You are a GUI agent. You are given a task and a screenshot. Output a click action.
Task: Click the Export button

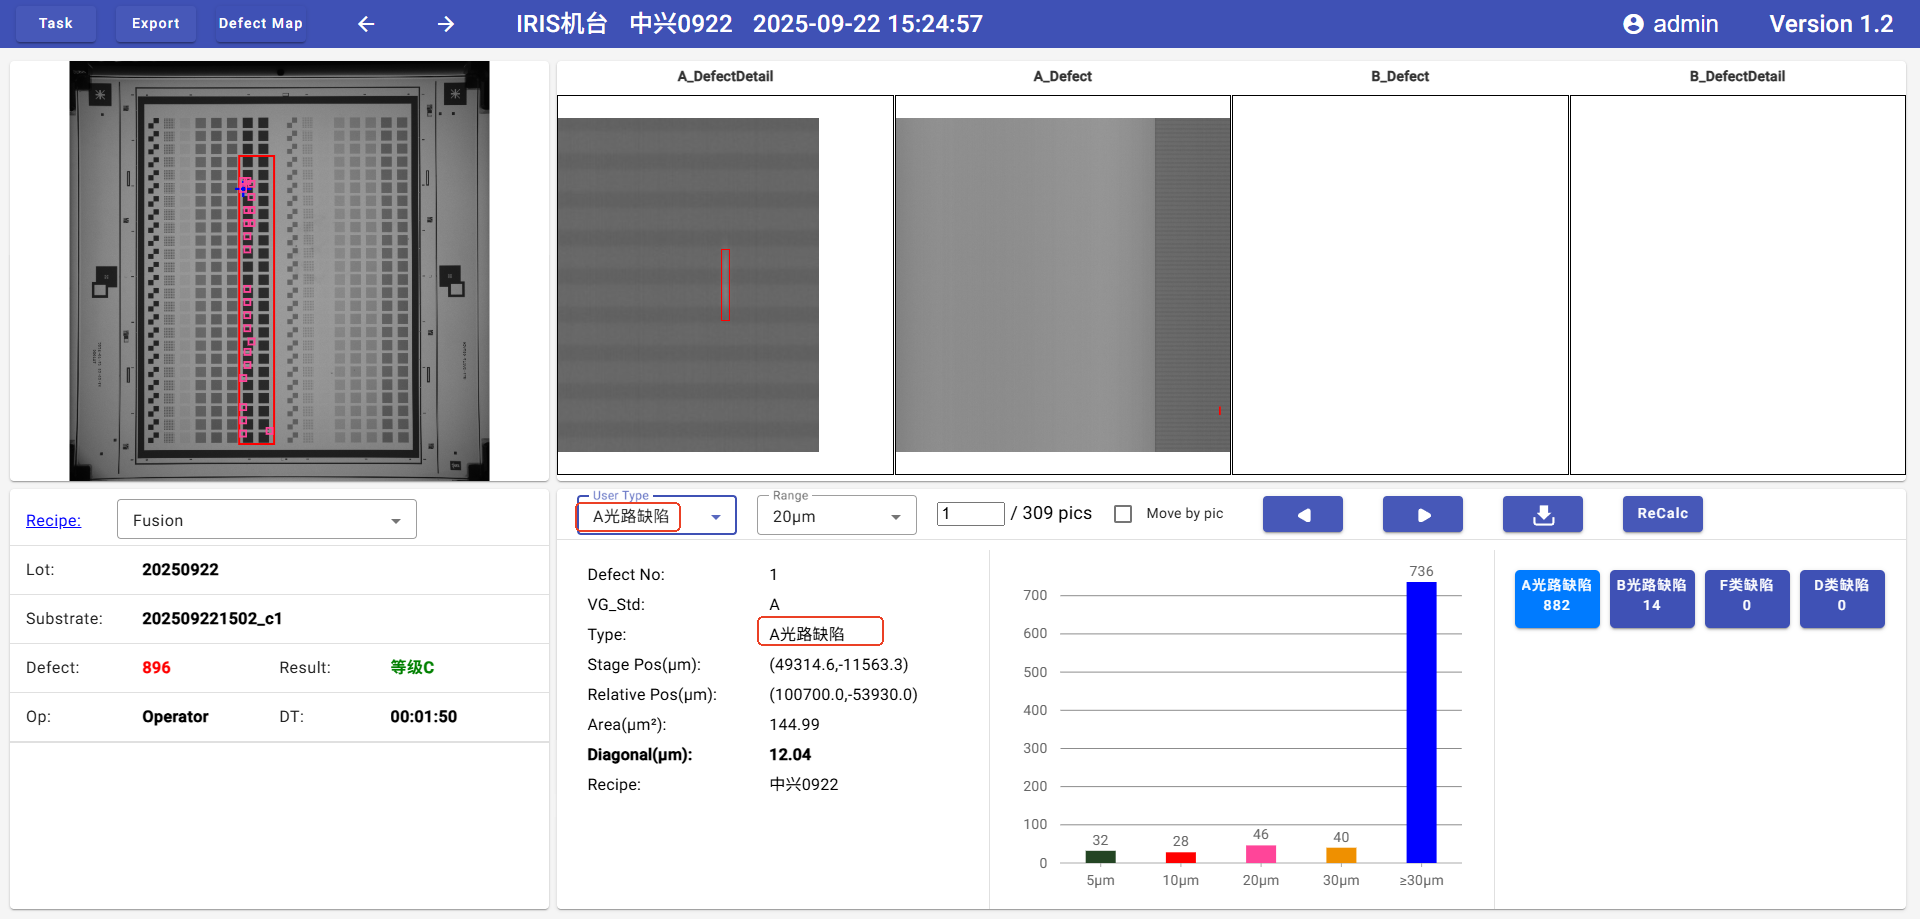tap(156, 23)
